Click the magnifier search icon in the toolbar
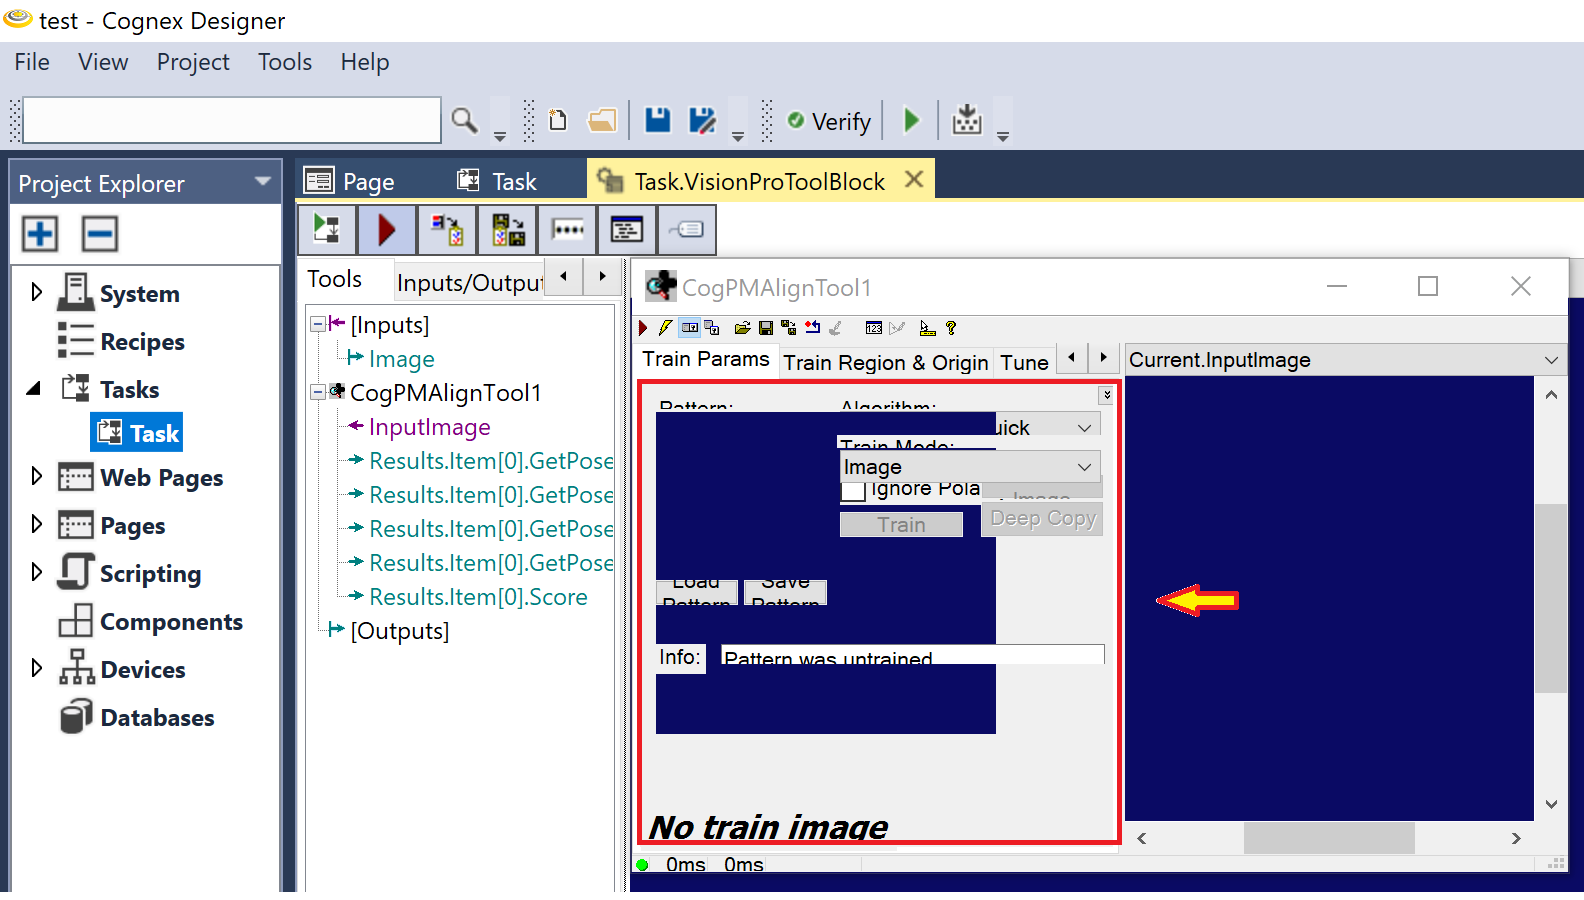 coord(464,121)
